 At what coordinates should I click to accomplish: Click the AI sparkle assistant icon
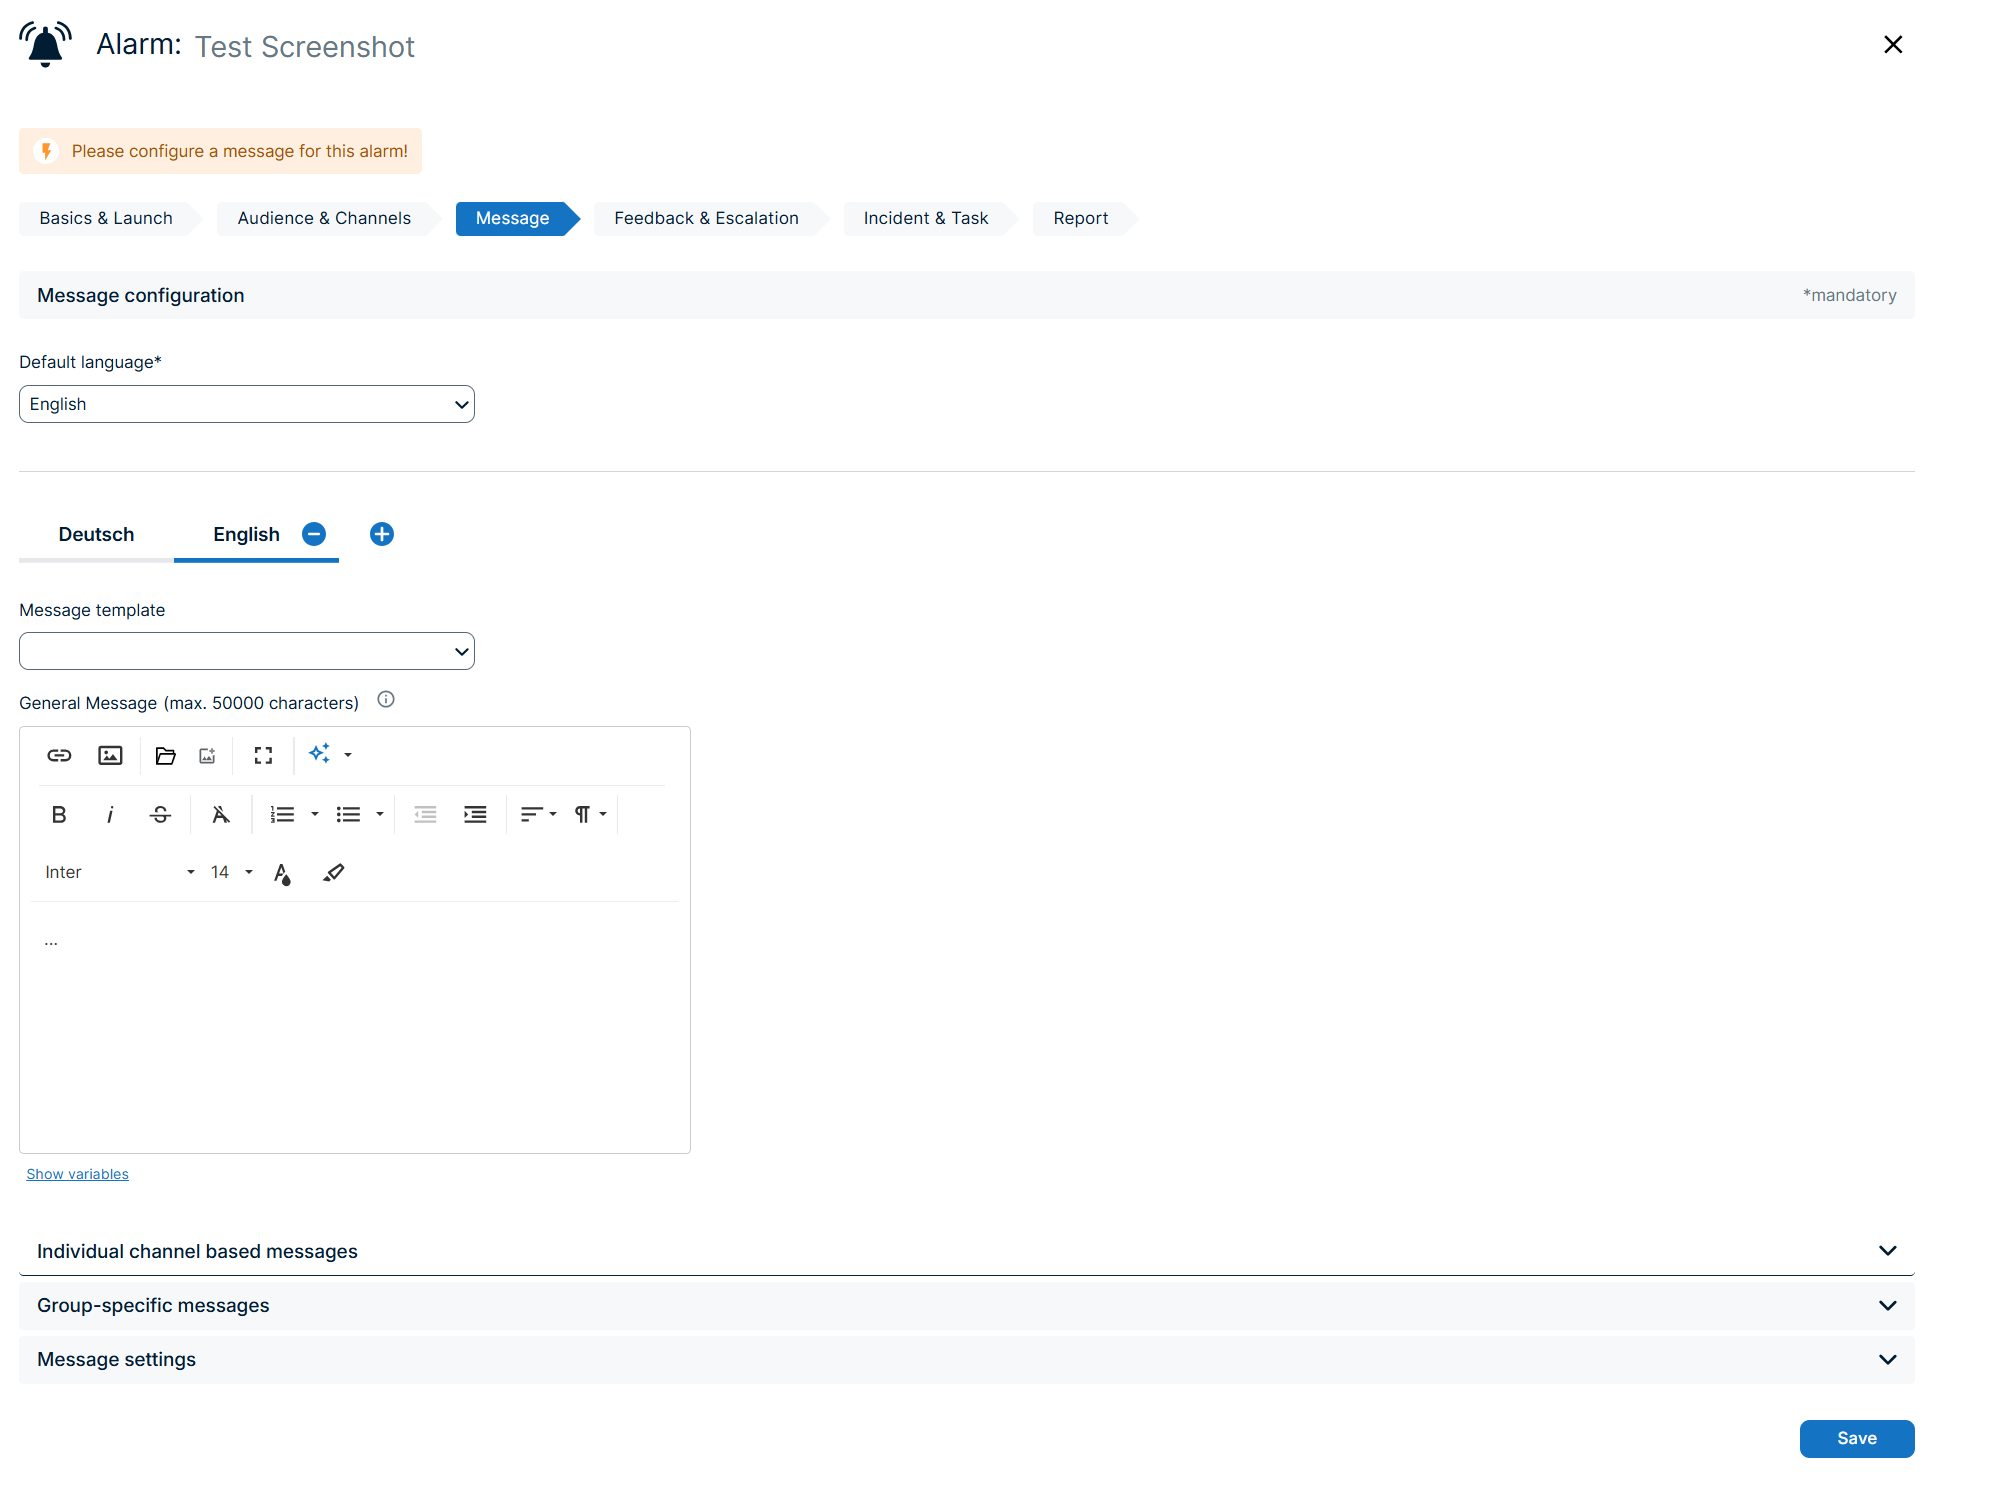320,754
